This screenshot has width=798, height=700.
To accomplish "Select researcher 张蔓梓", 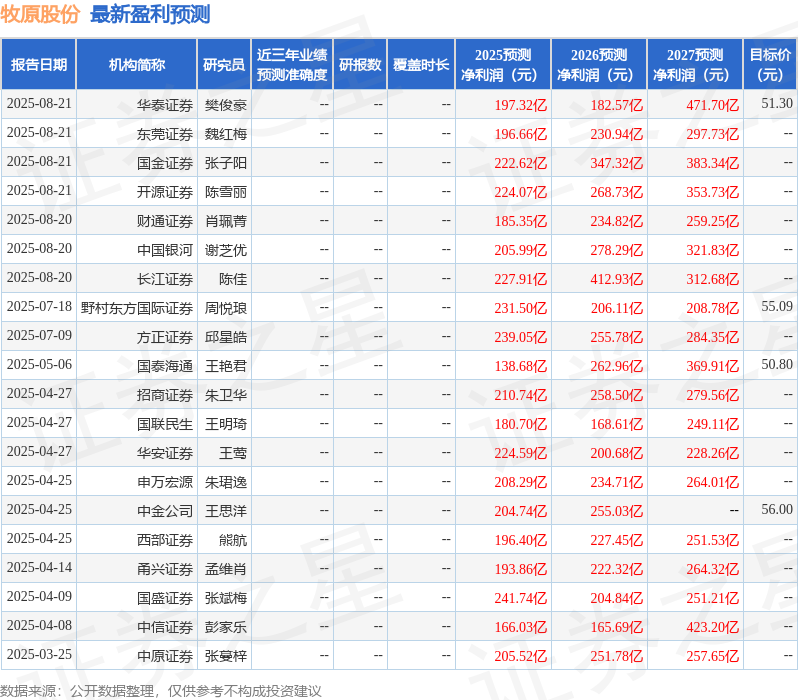I will coord(226,656).
